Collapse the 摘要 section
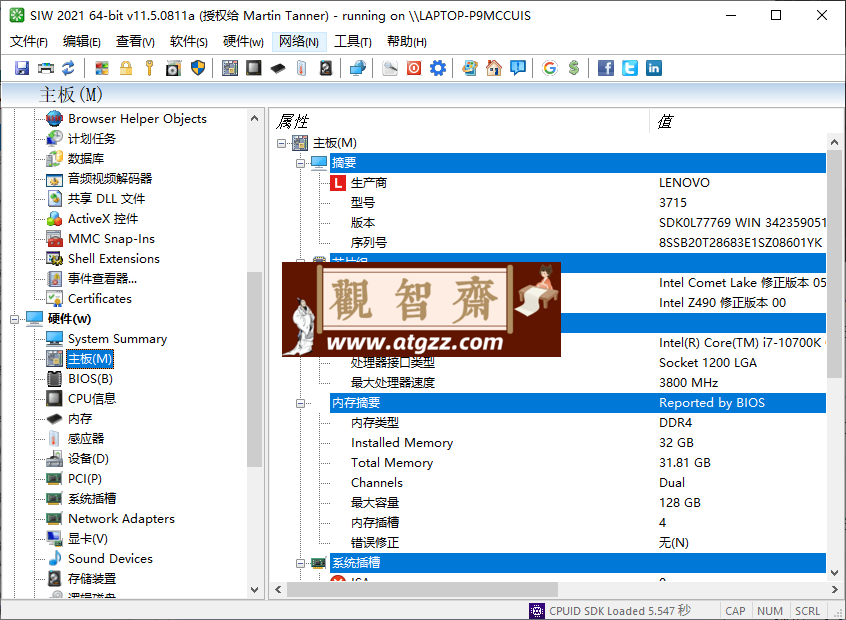Image resolution: width=846 pixels, height=620 pixels. click(301, 163)
